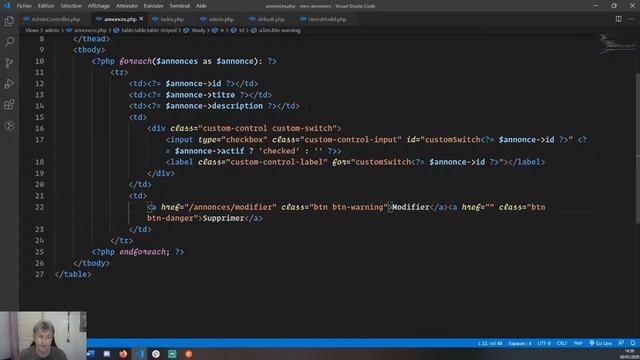The height and width of the screenshot is (360, 640).
Task: Expand the a.btn.btn-warning breadcrumb
Action: [280, 30]
